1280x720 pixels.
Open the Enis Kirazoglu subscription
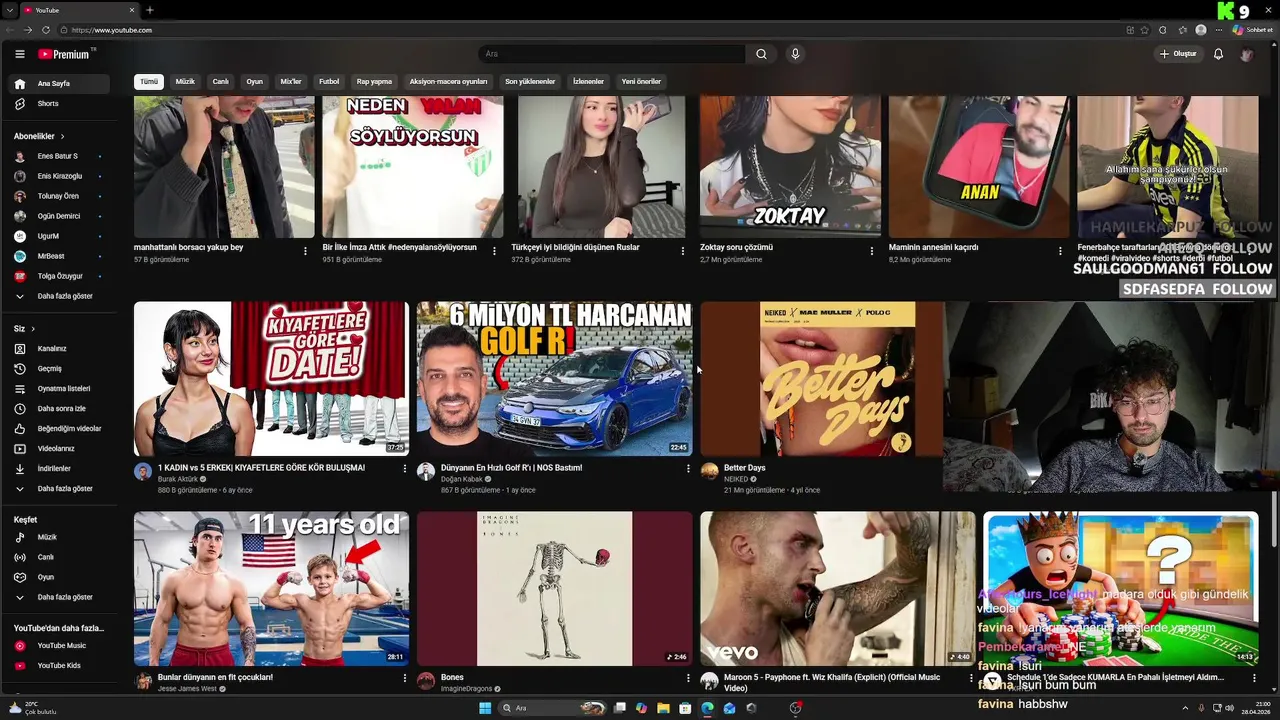click(x=60, y=176)
